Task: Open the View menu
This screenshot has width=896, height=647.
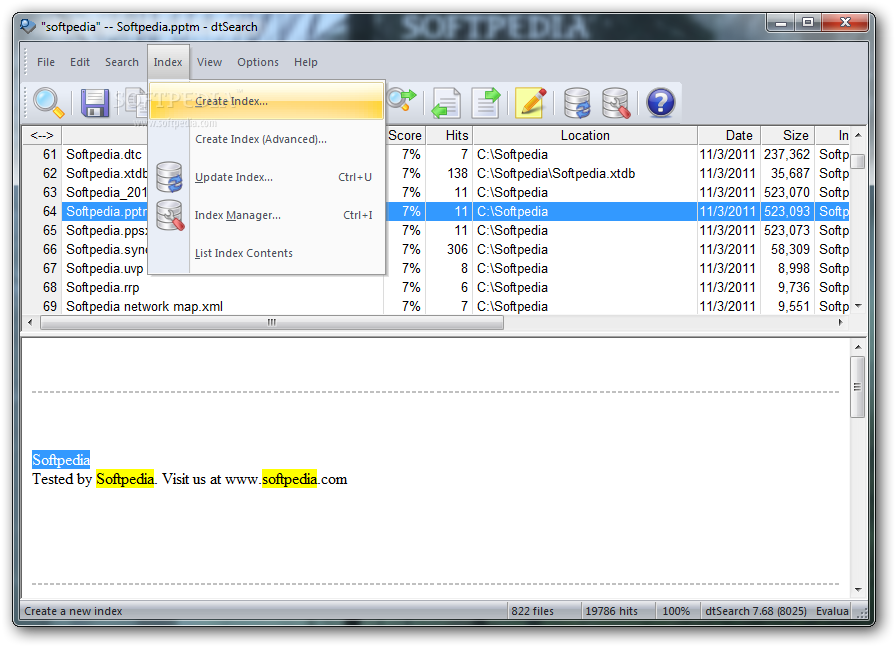Action: (x=209, y=62)
